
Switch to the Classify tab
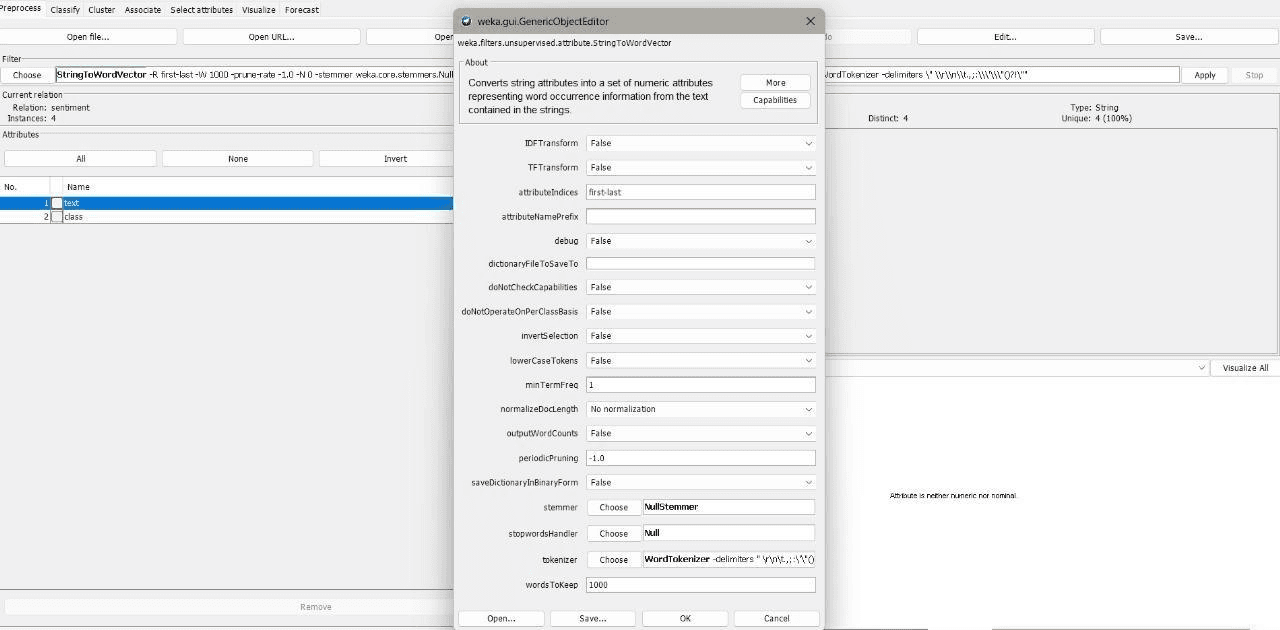(x=65, y=10)
